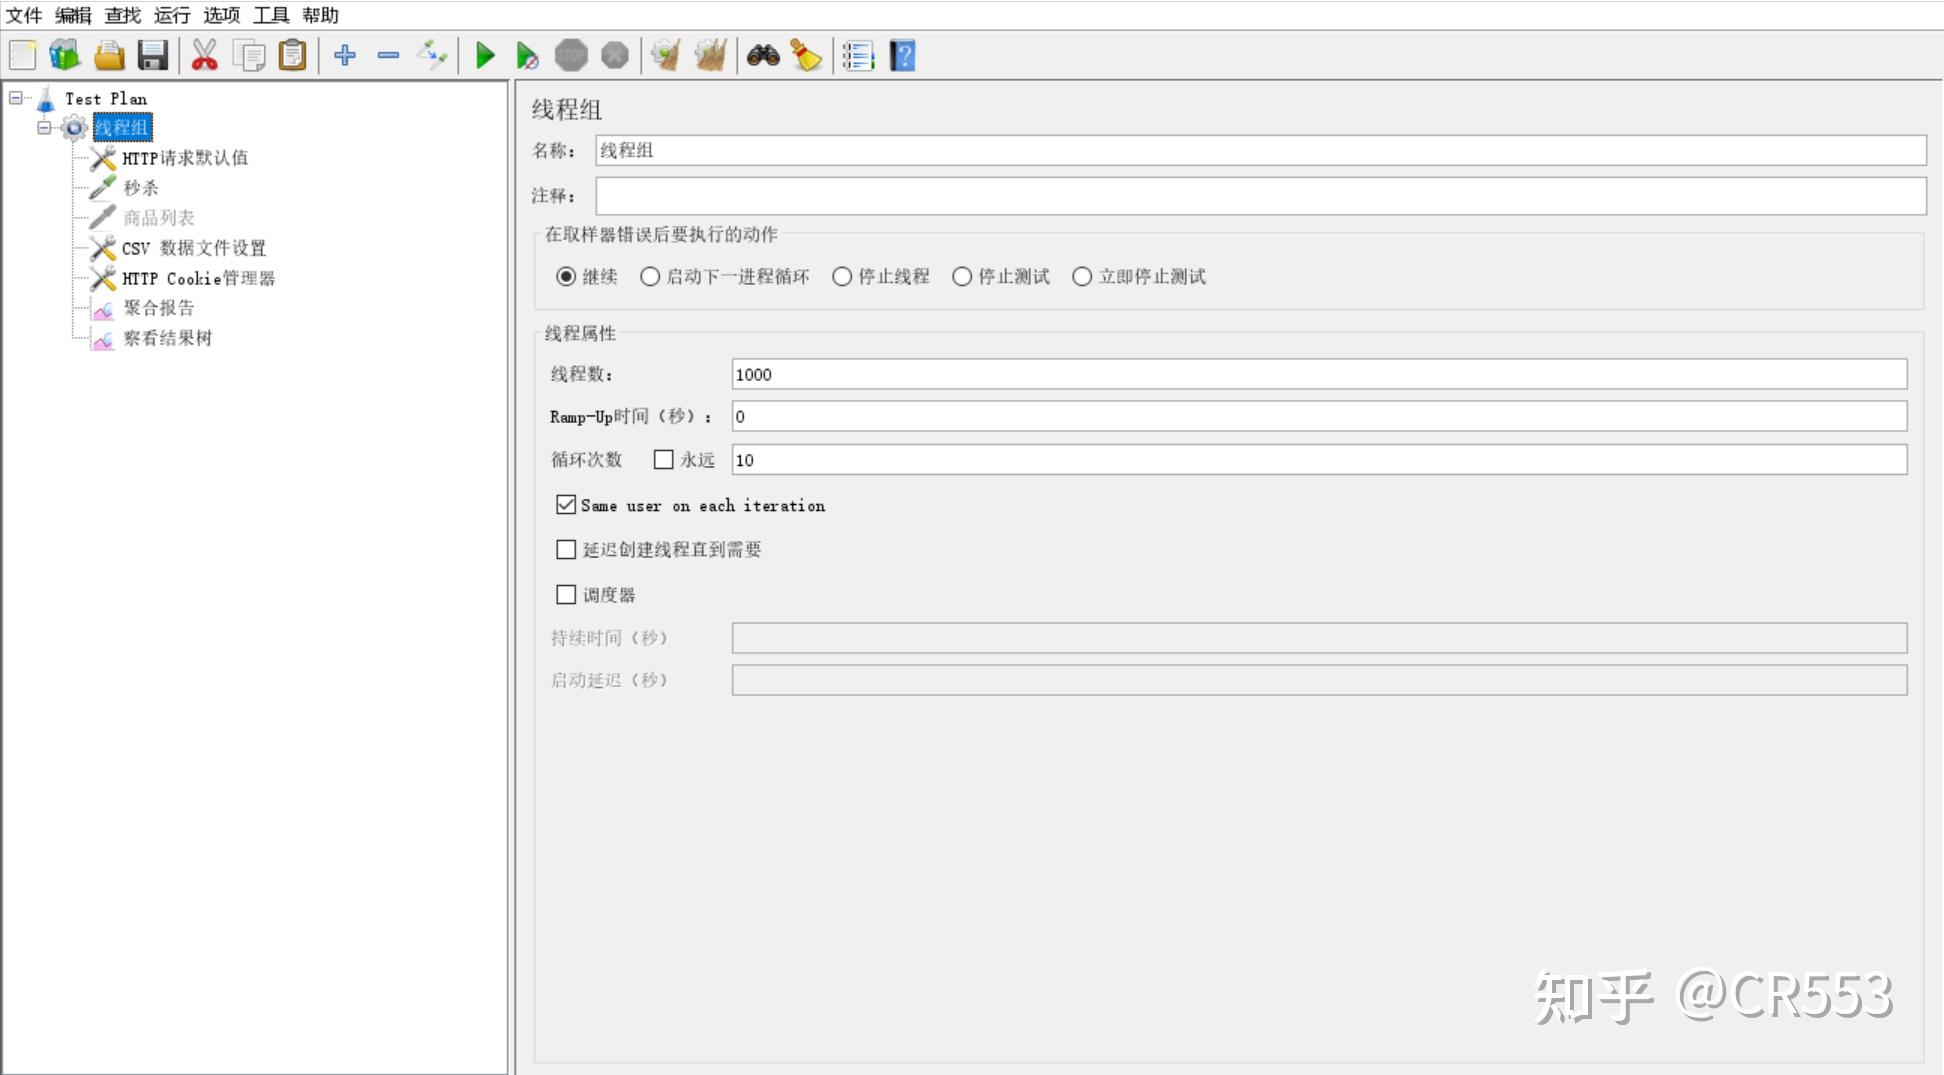Select the HTTP Cookie管理器 tree item
1944x1075 pixels.
[196, 278]
